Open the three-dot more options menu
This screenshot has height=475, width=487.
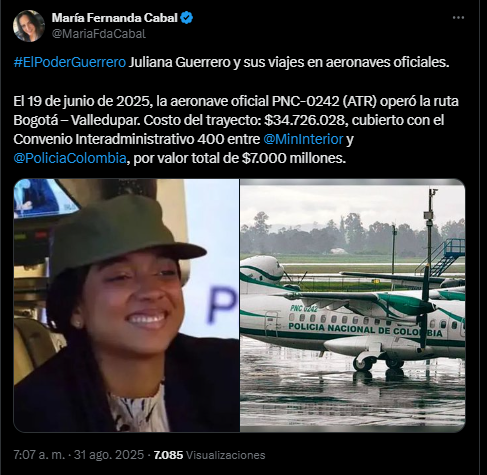tap(458, 18)
